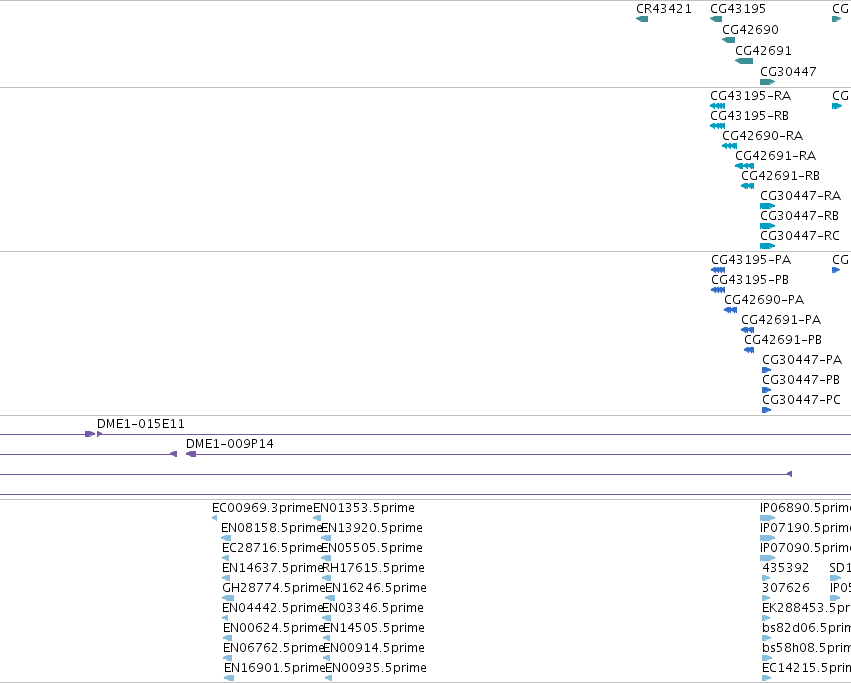Click the CG43195-PA protein feature

(718, 270)
